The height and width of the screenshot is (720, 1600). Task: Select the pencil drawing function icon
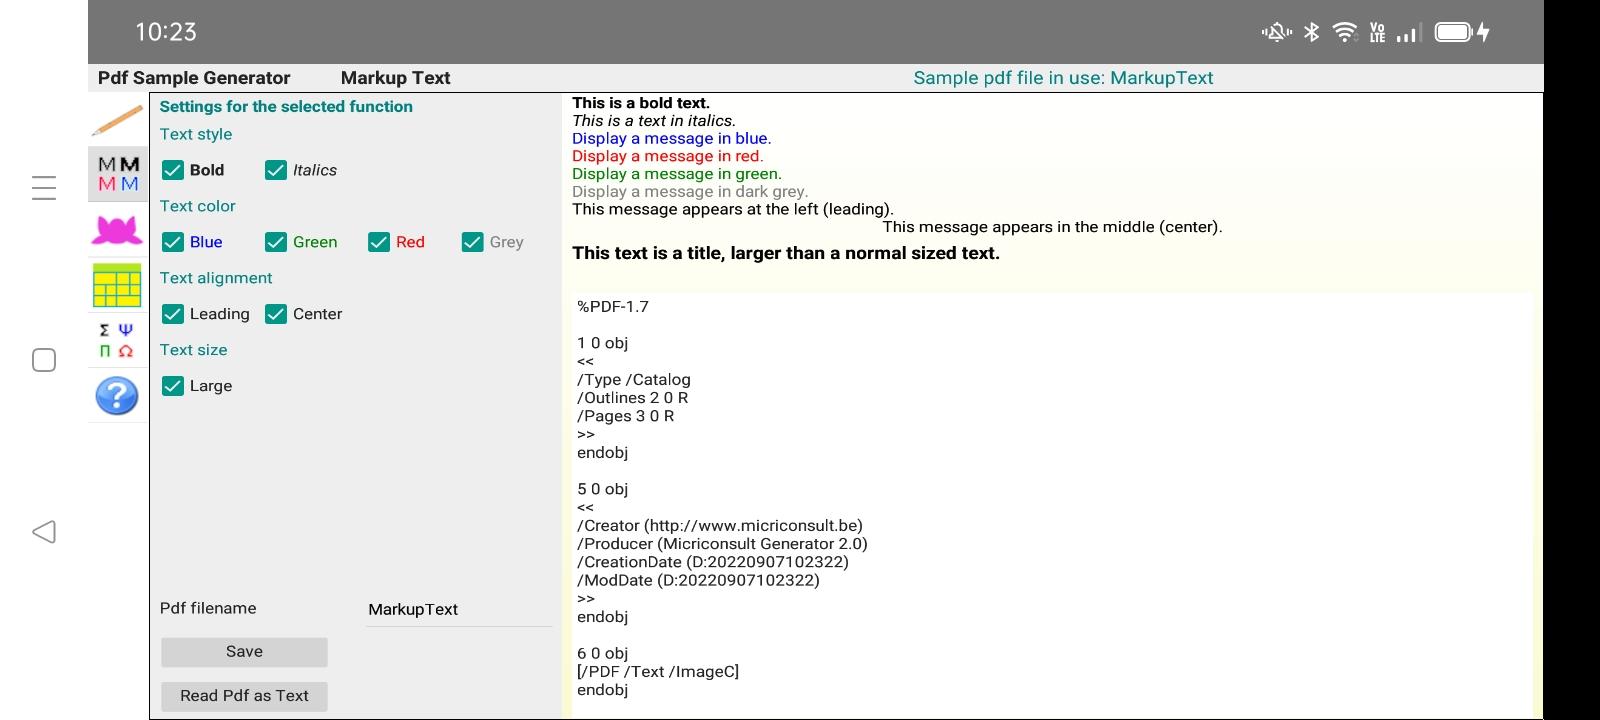(x=117, y=120)
